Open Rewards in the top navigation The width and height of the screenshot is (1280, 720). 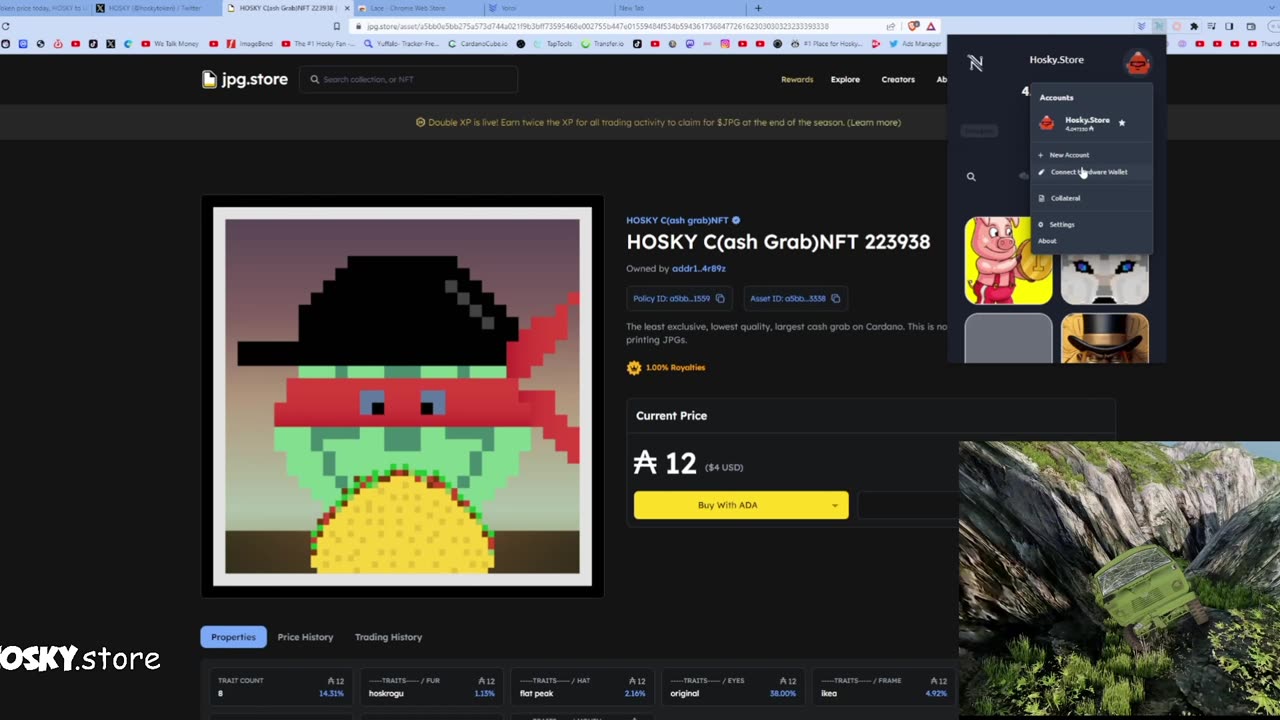797,79
